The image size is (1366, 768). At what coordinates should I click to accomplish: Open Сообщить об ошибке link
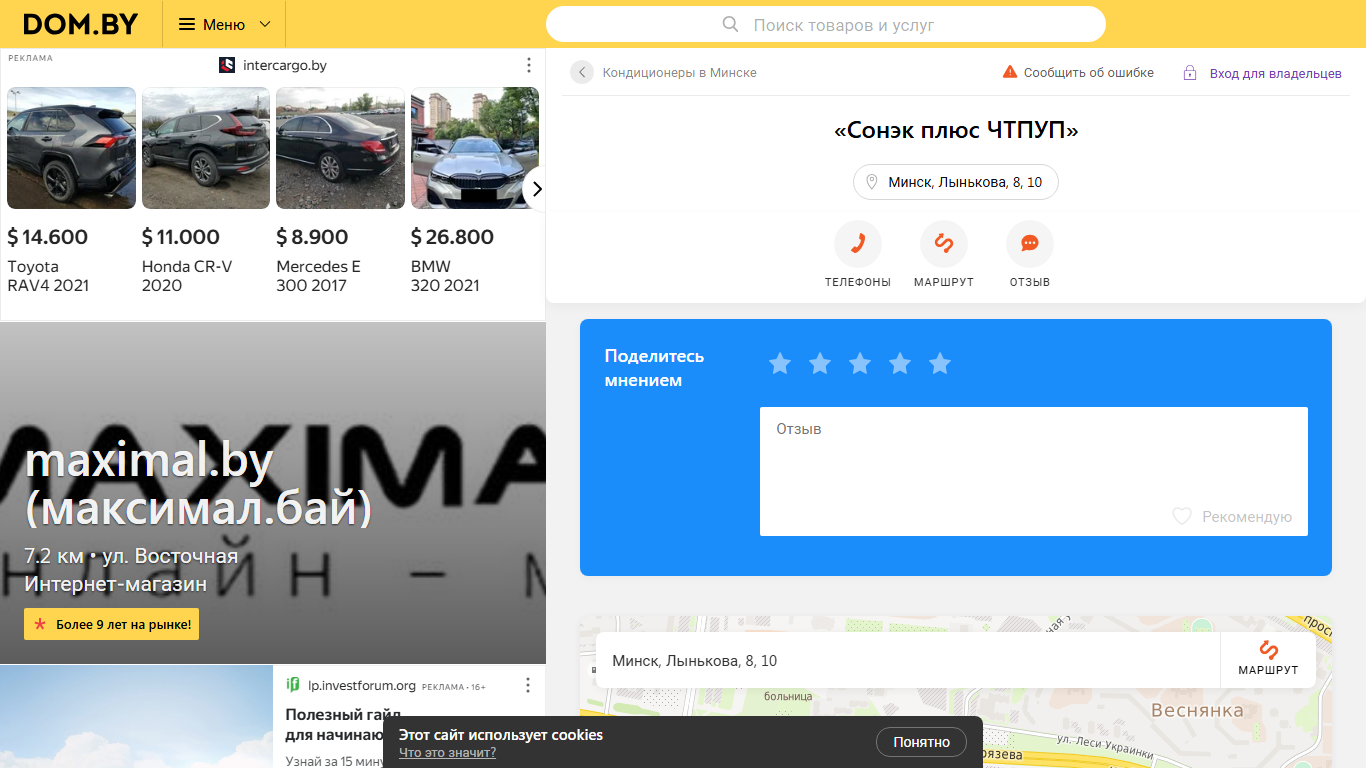point(1088,73)
